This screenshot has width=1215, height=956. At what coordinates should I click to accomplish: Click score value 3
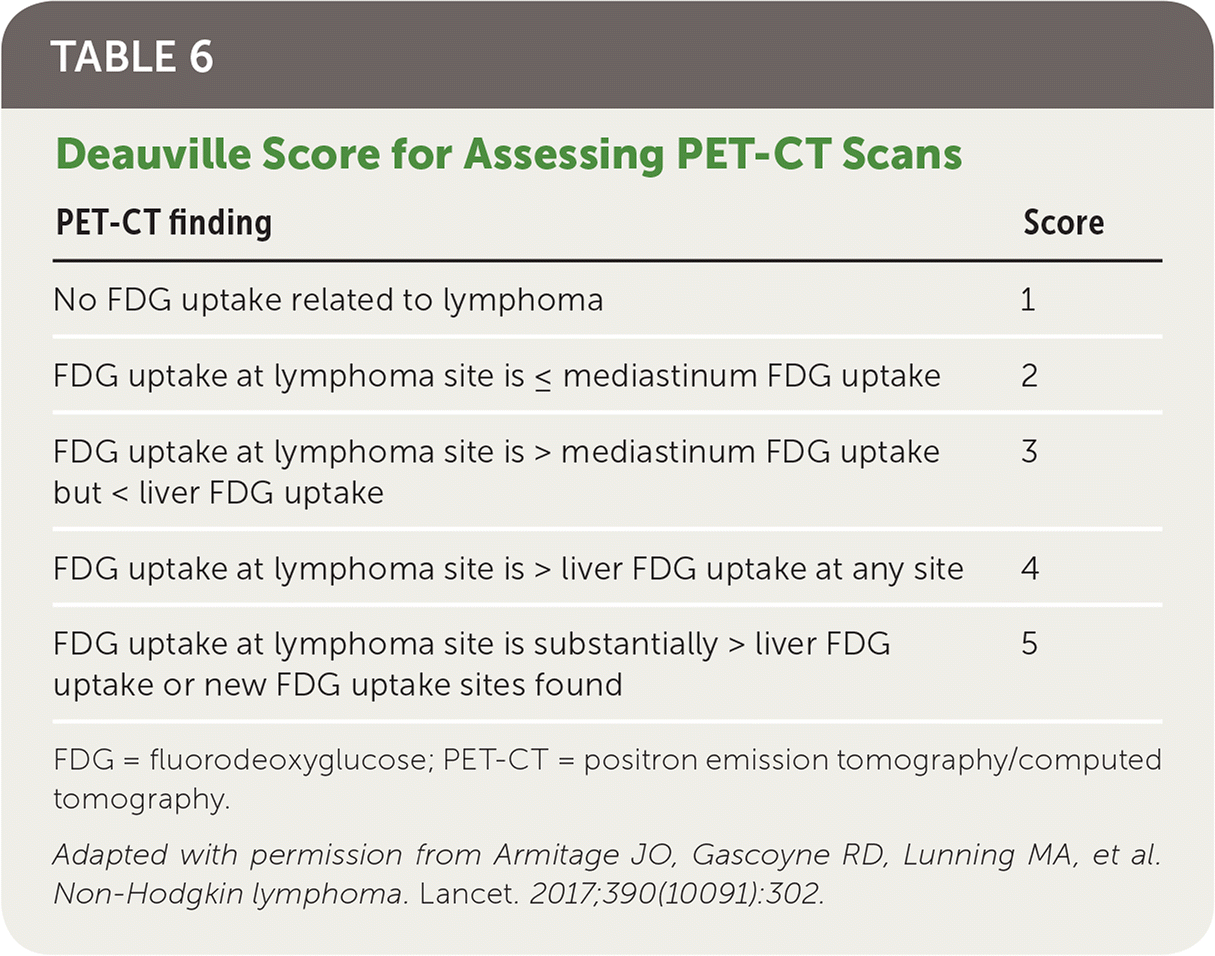(x=1029, y=452)
